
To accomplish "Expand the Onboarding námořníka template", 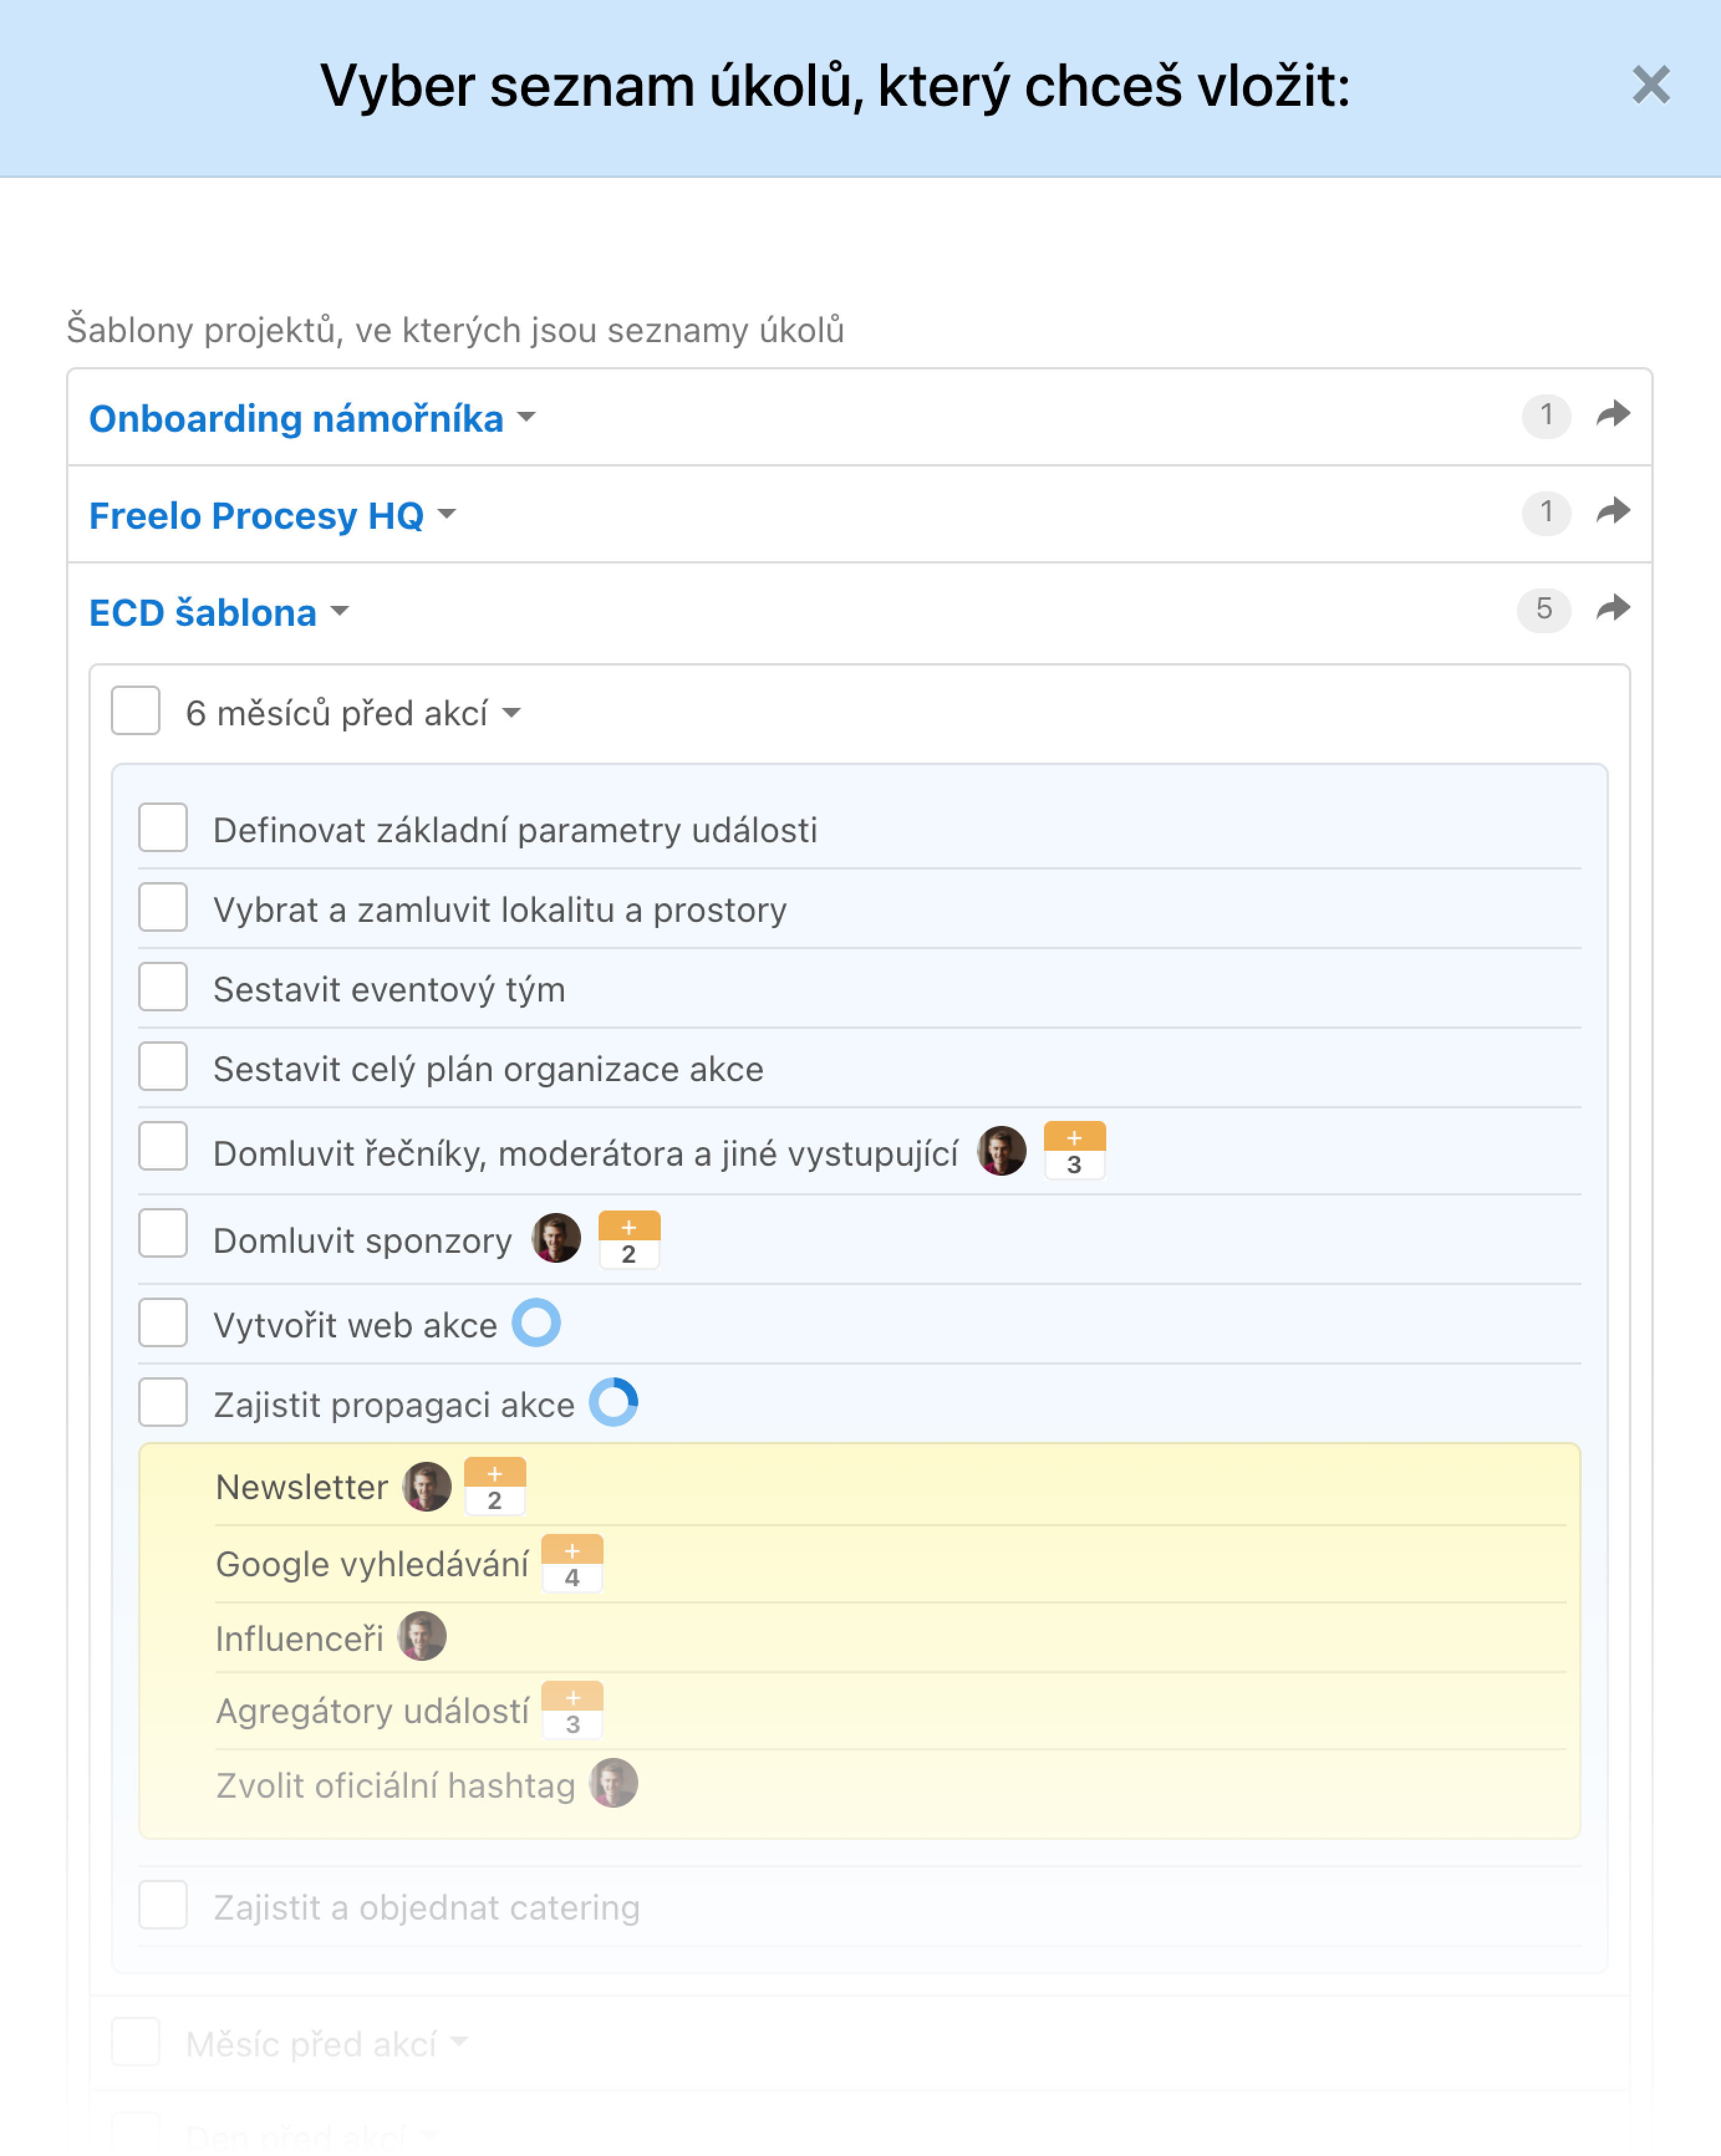I will click(x=313, y=418).
